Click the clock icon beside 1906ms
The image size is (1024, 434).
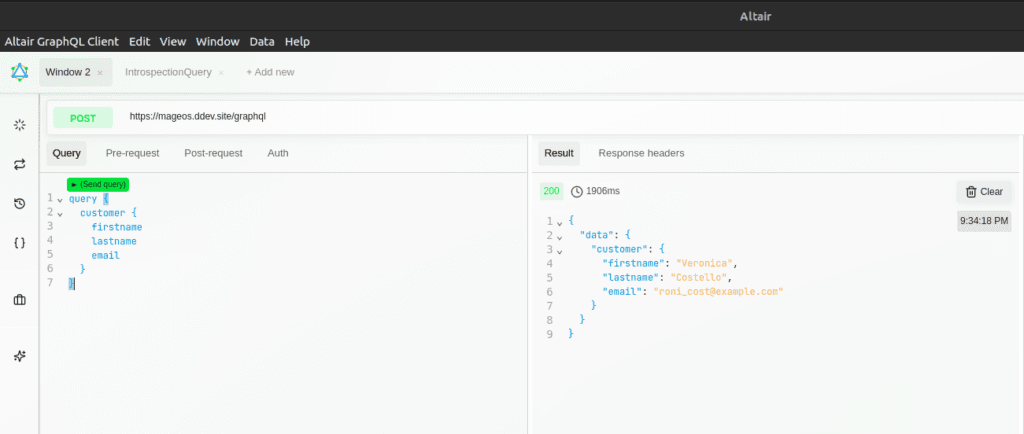pos(577,191)
